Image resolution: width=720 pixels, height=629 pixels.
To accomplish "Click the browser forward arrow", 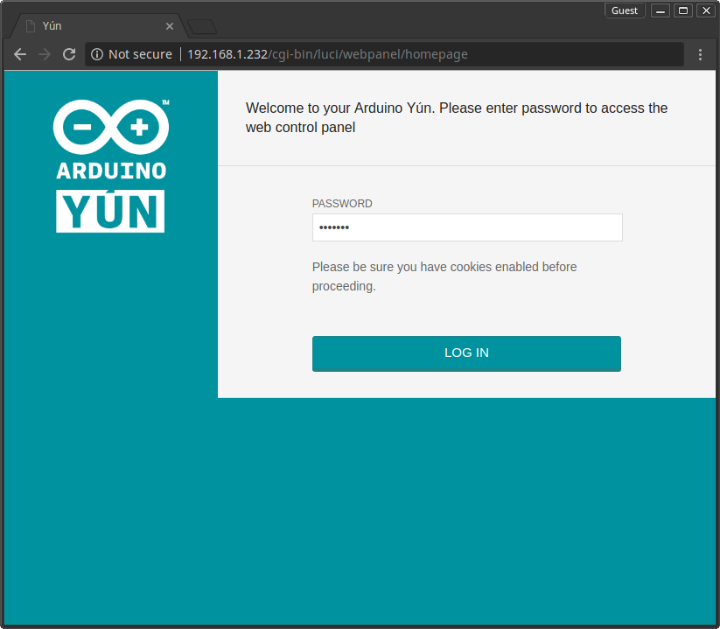I will click(45, 54).
